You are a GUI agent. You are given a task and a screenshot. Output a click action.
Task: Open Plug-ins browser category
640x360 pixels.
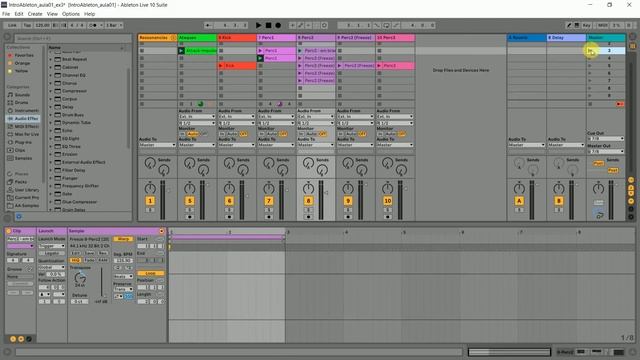[20, 142]
